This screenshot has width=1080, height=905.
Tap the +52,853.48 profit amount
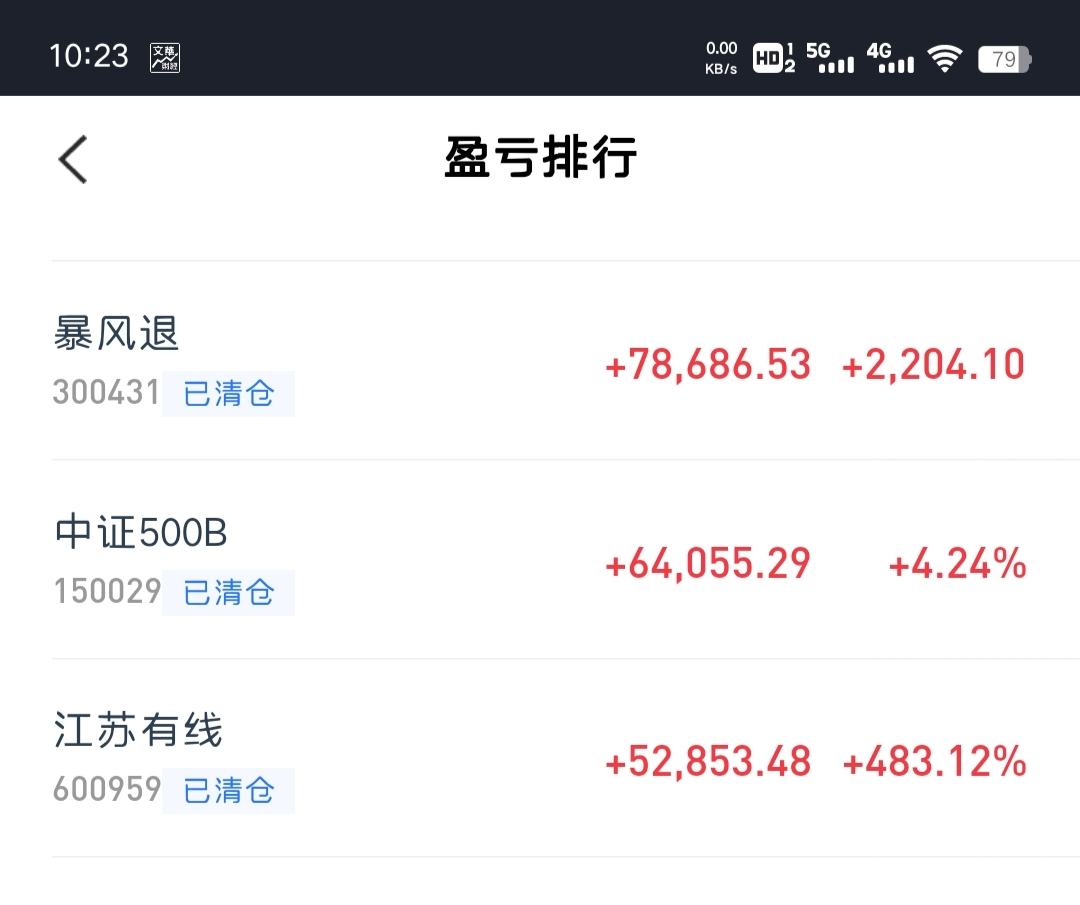[x=708, y=763]
